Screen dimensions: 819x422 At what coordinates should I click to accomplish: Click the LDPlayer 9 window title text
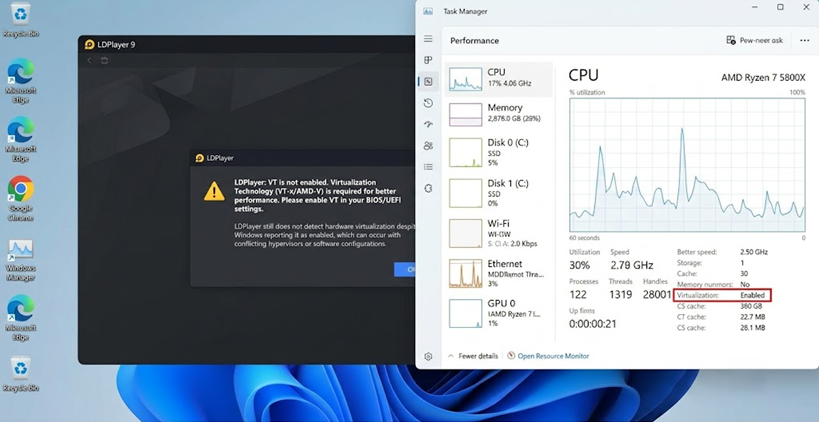pos(116,45)
